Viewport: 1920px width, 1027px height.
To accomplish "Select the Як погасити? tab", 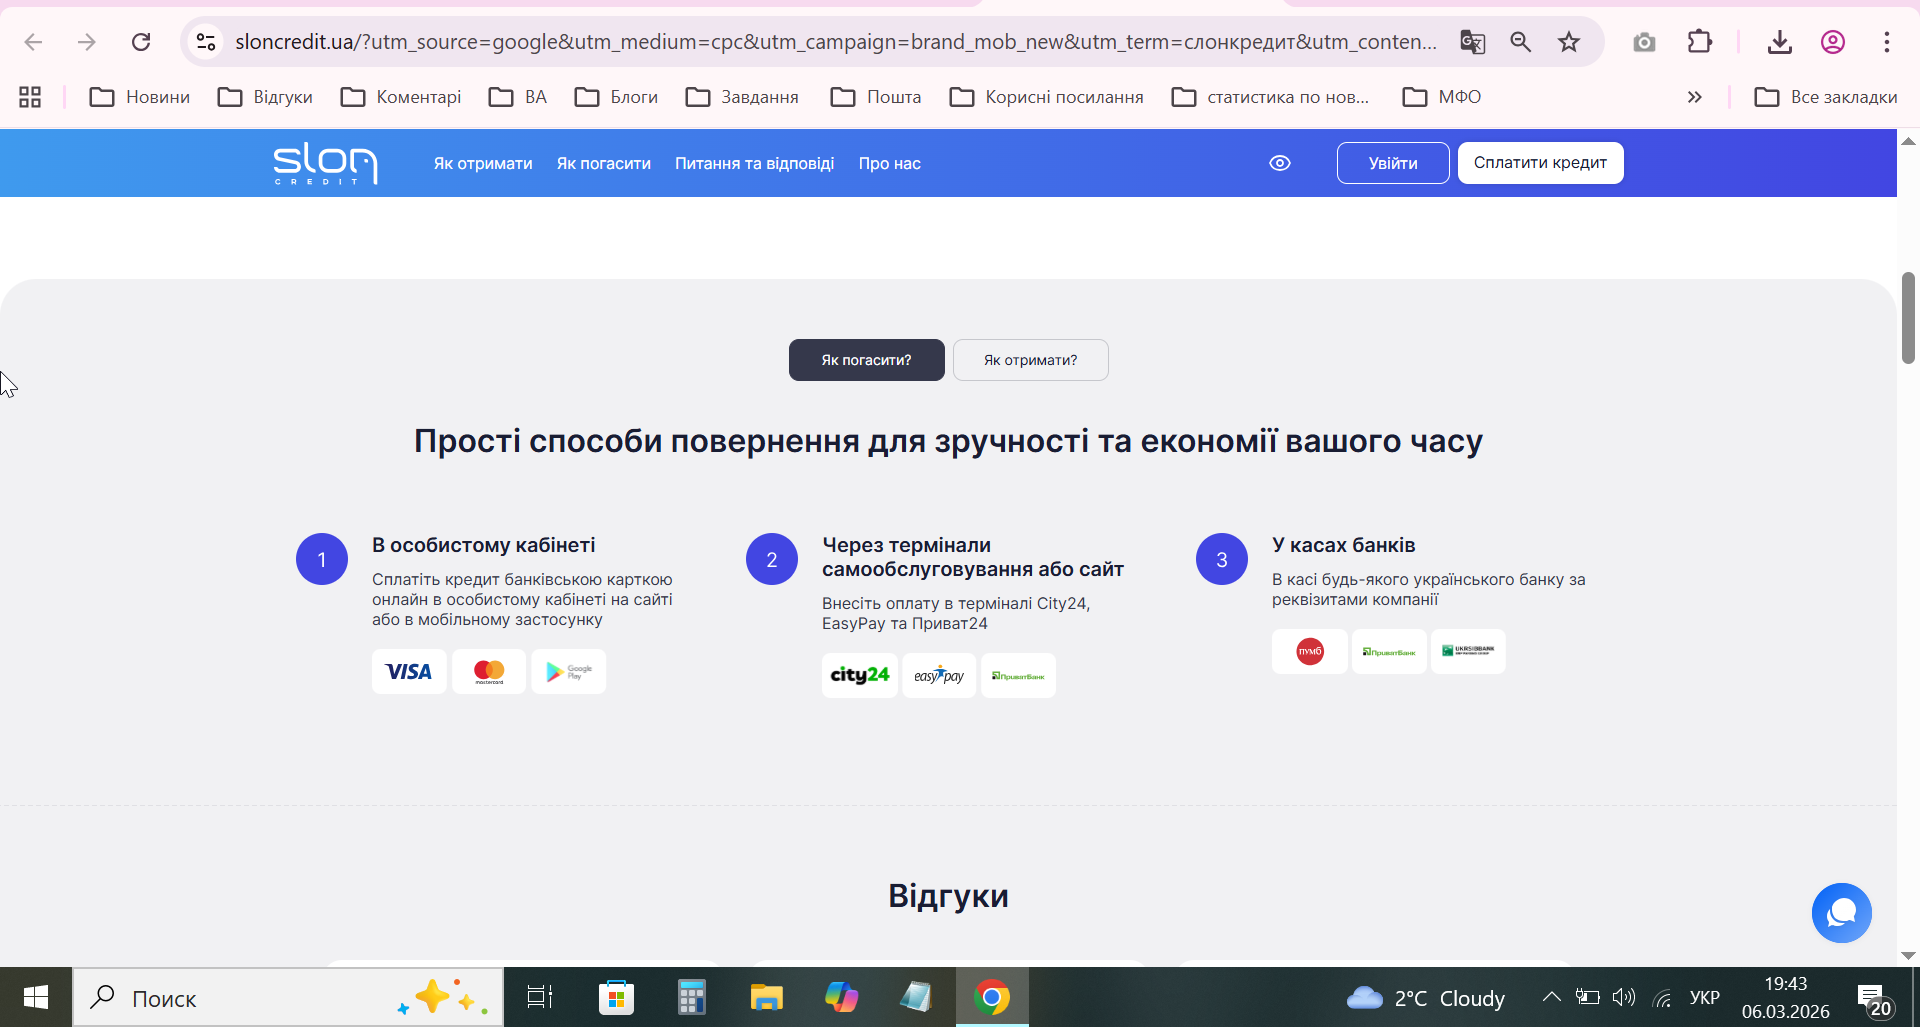I will [867, 360].
